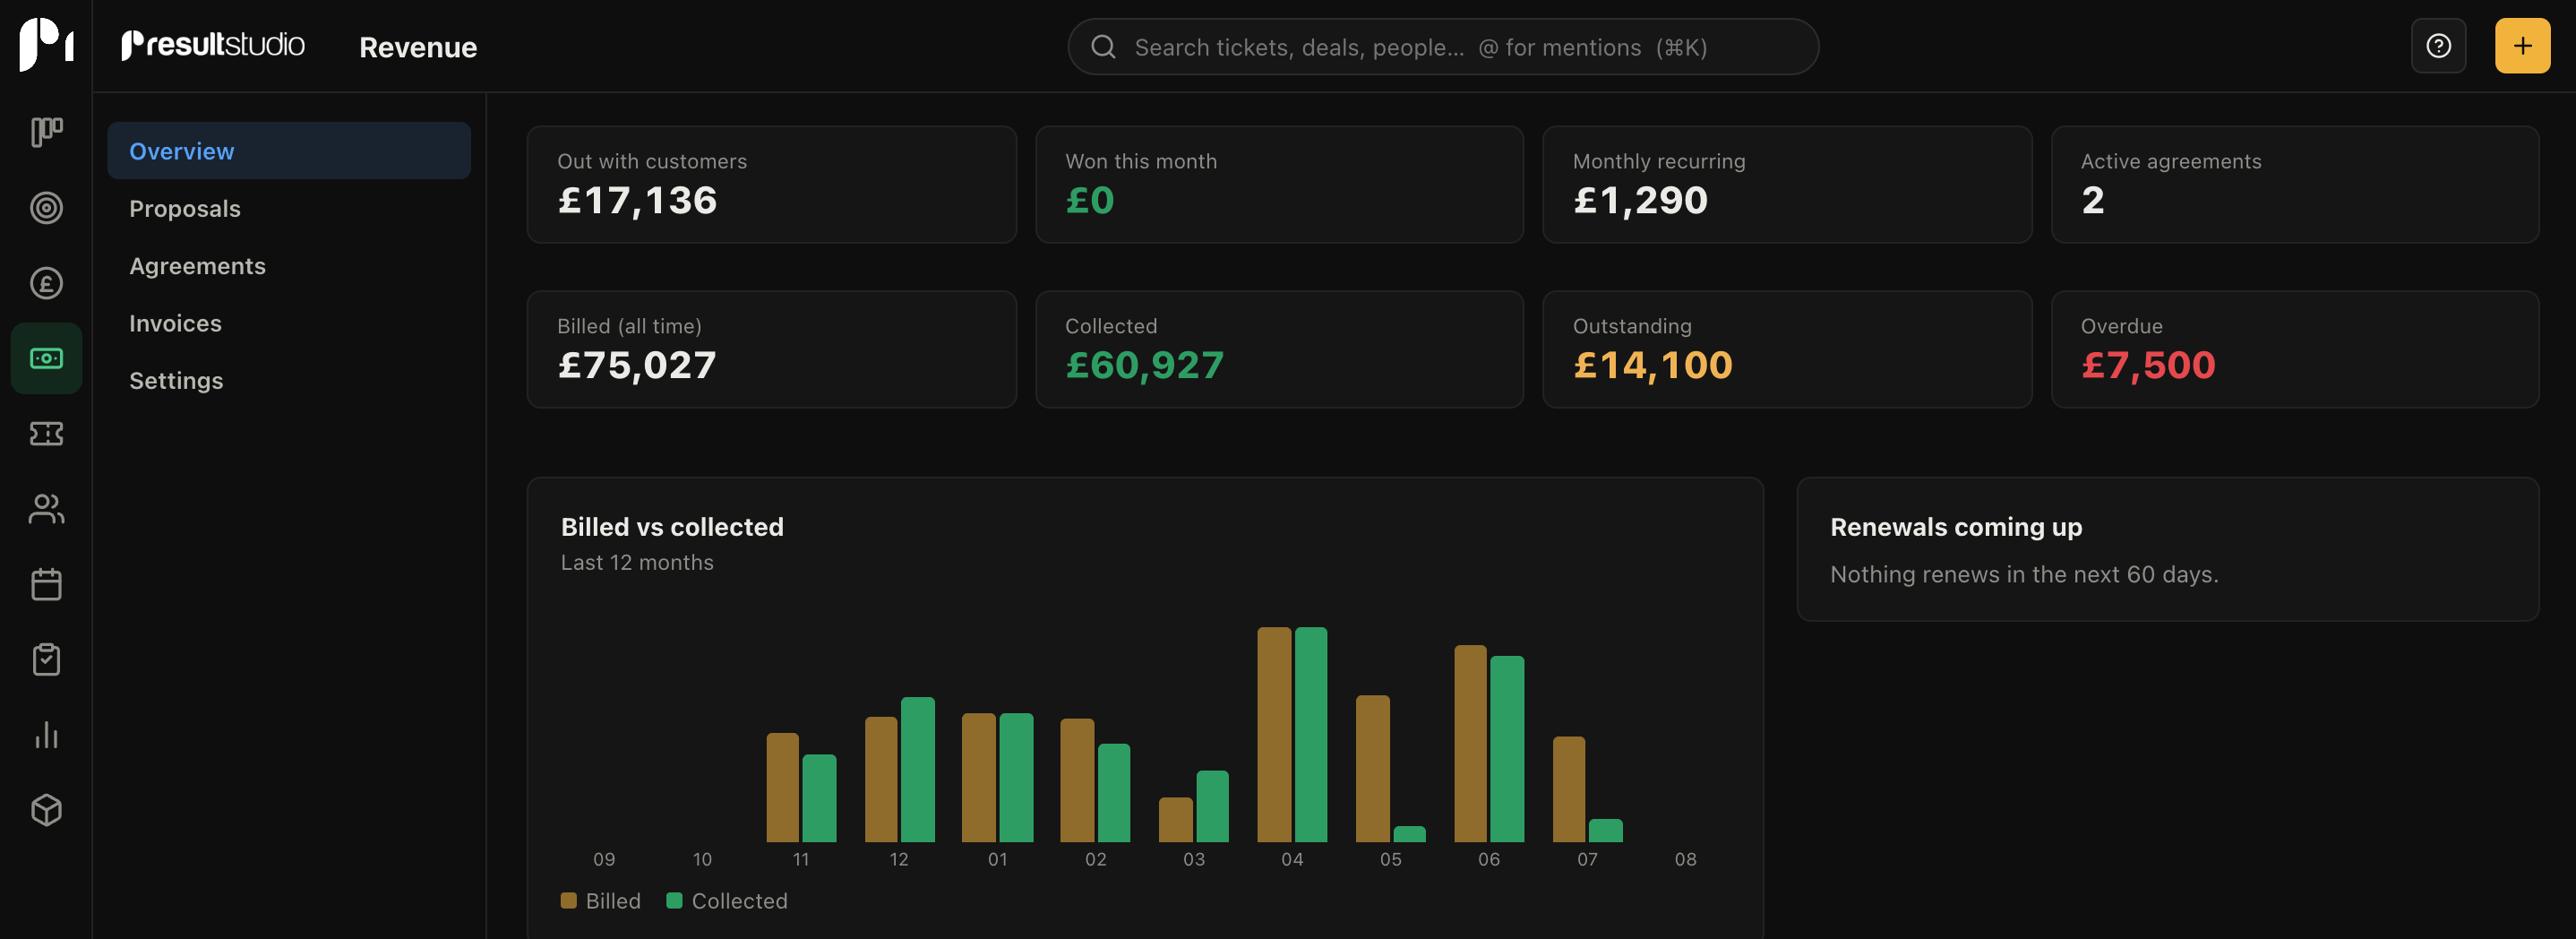Click the resultstudio wordmark logo
Image resolution: width=2576 pixels, height=939 pixels.
click(x=213, y=45)
